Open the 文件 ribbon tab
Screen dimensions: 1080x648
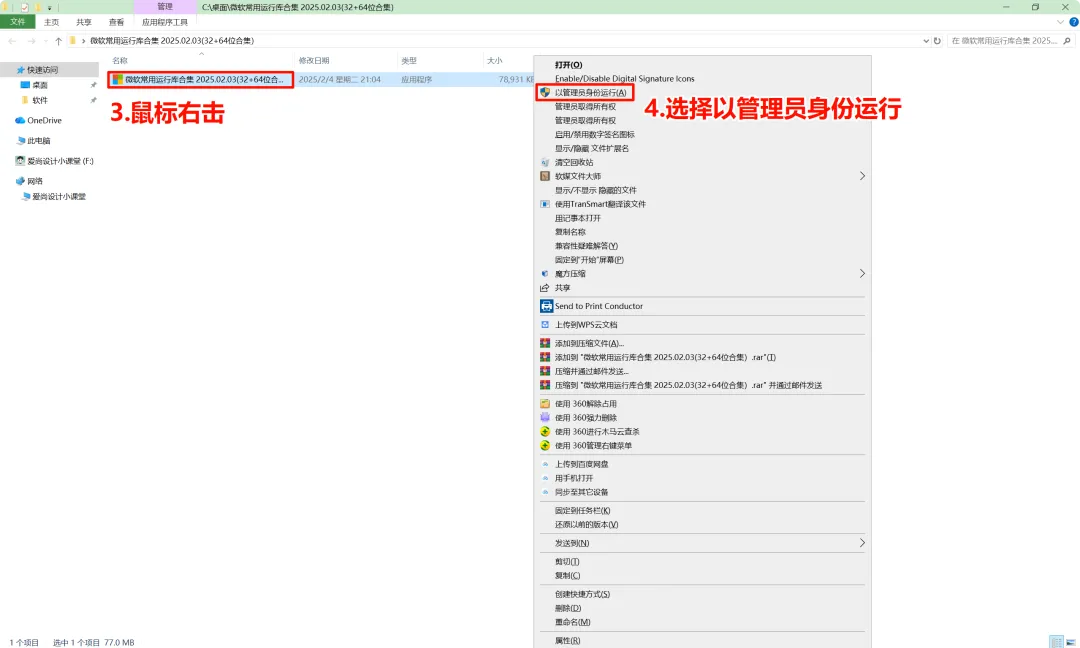[17, 22]
